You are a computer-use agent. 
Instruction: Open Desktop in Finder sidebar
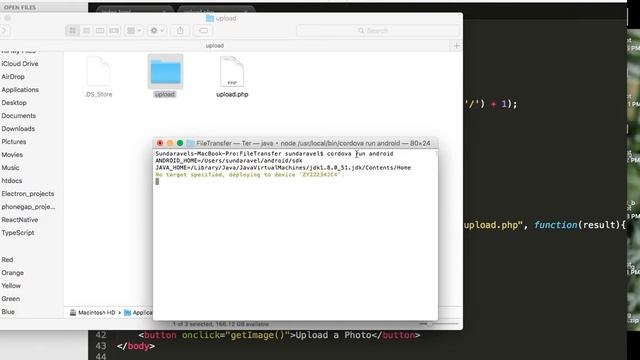pos(14,103)
